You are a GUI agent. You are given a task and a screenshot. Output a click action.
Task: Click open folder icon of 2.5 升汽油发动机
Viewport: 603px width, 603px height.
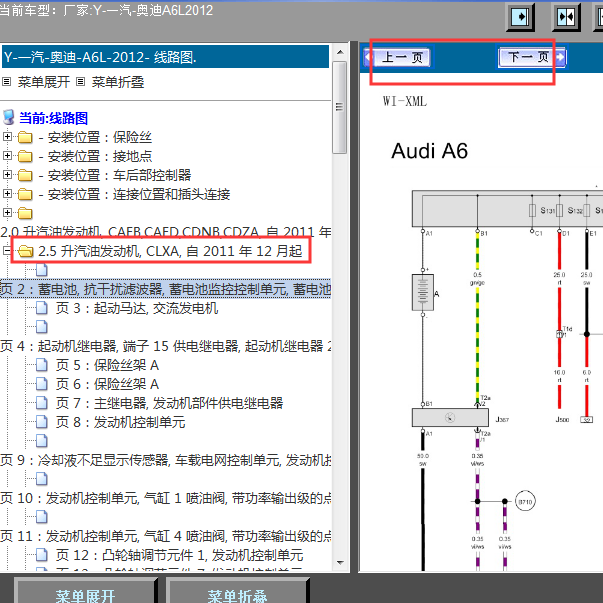[26, 251]
